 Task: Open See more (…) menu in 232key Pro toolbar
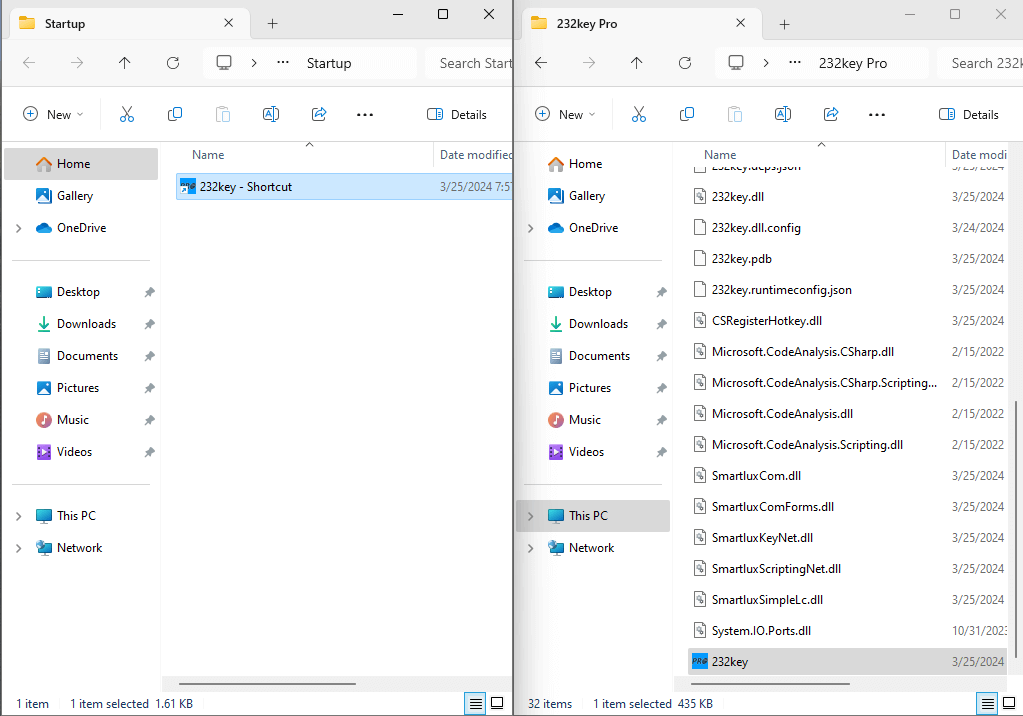(x=877, y=115)
